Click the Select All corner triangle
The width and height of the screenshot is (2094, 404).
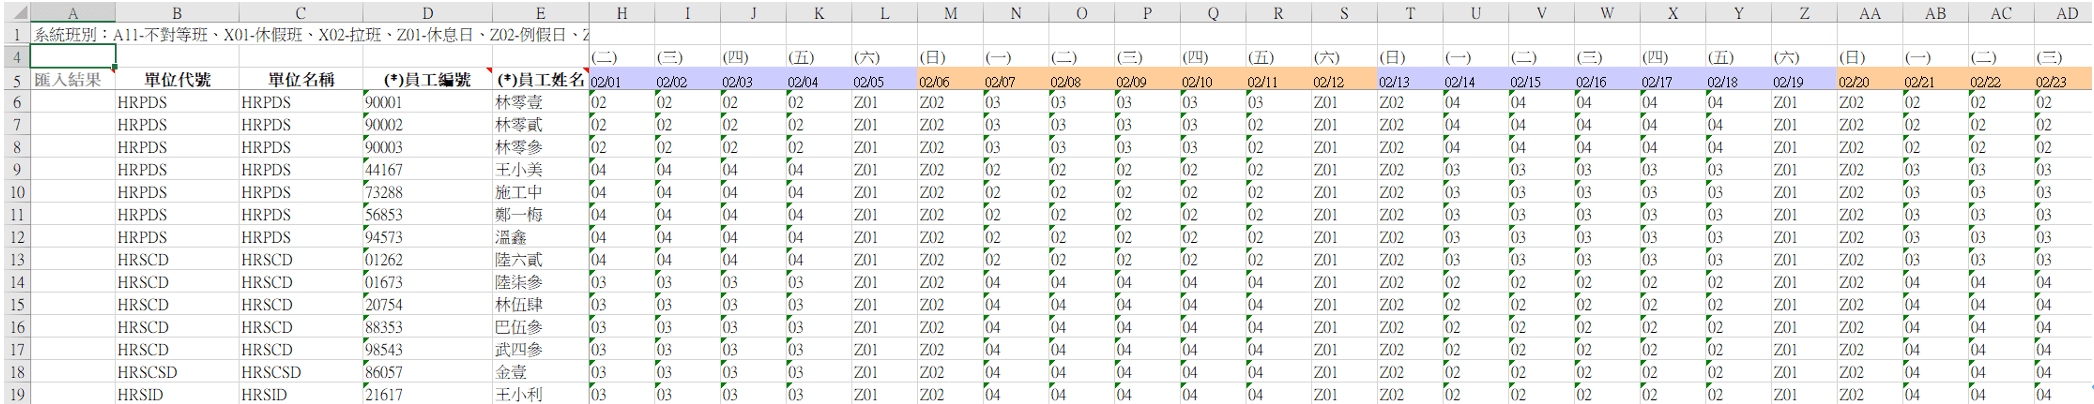[15, 13]
